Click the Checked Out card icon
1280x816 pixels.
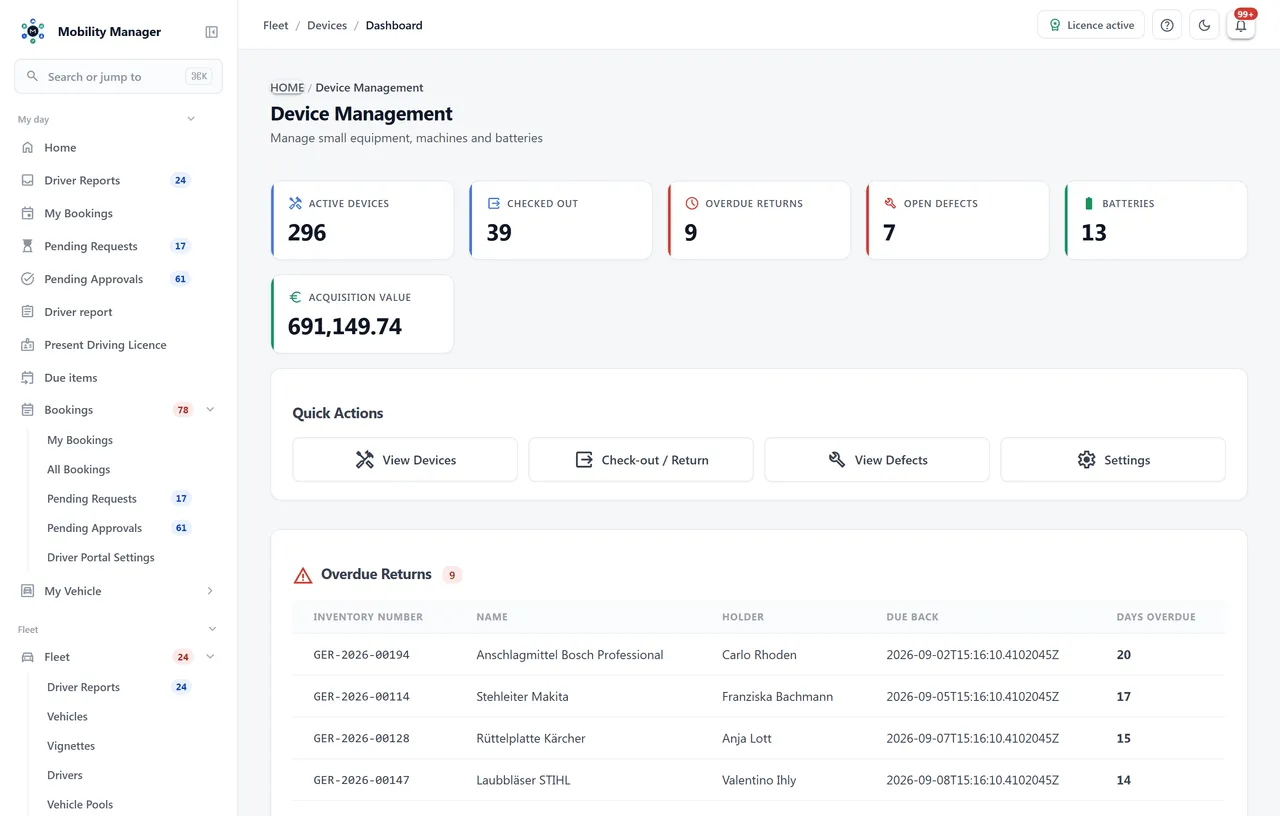(x=493, y=203)
